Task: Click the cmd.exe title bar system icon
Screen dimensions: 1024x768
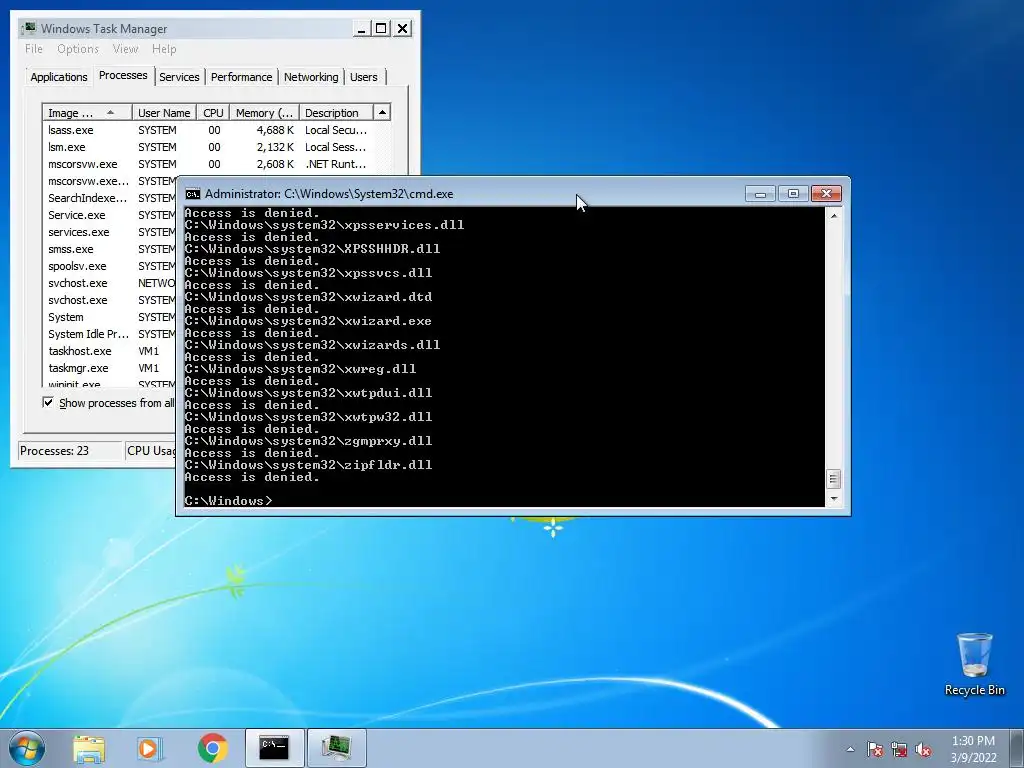Action: [x=192, y=194]
